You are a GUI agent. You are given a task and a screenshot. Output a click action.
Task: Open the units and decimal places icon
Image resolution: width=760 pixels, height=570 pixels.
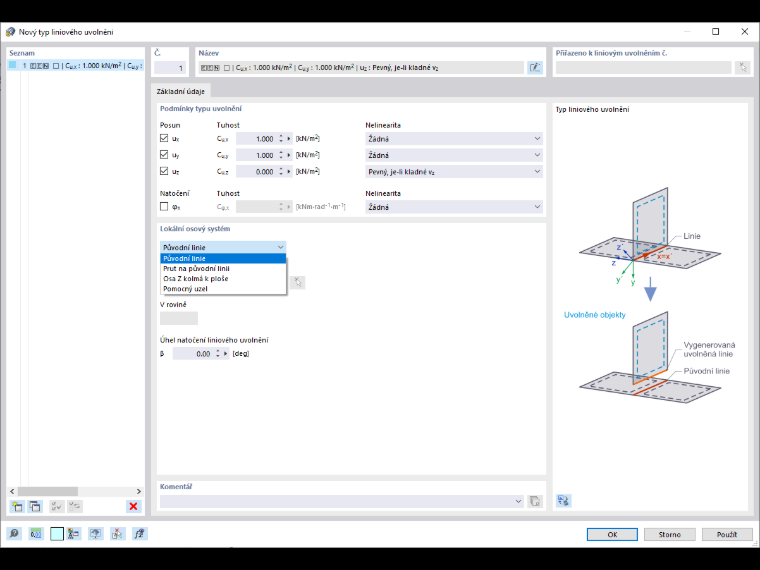click(35, 534)
